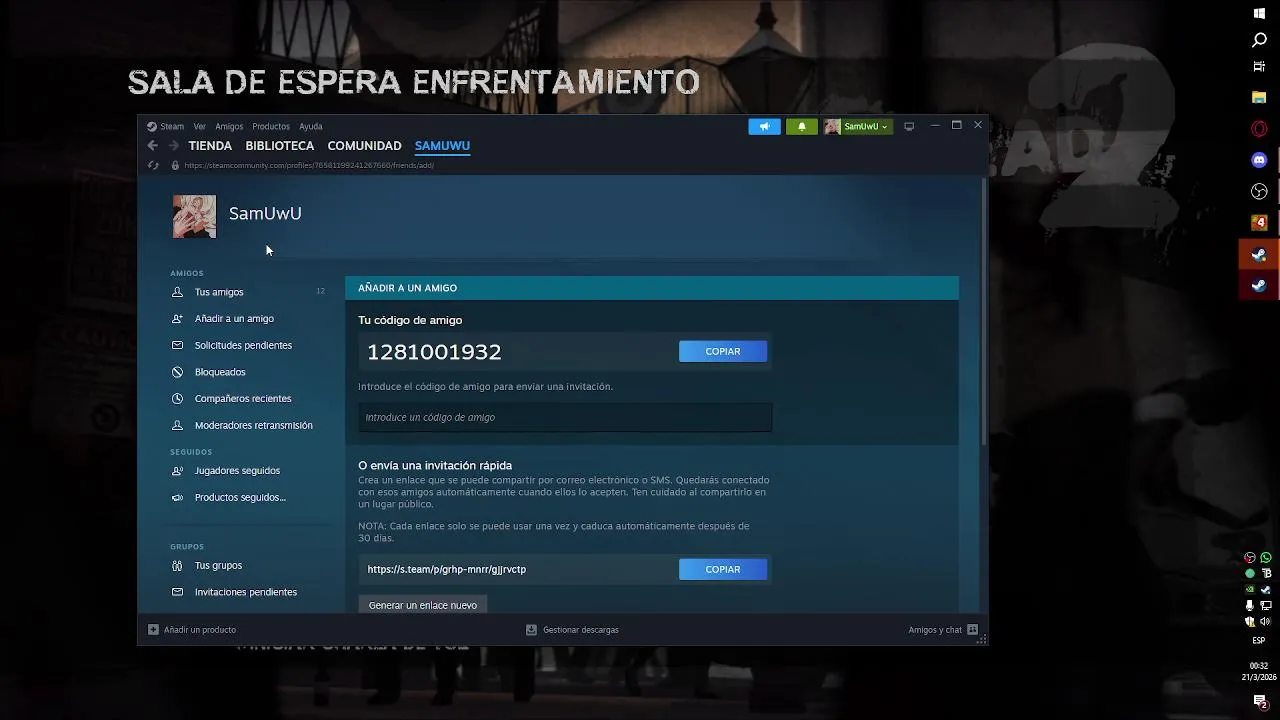Click the Amigos y chat icon
Viewport: 1280px width, 720px height.
(972, 630)
